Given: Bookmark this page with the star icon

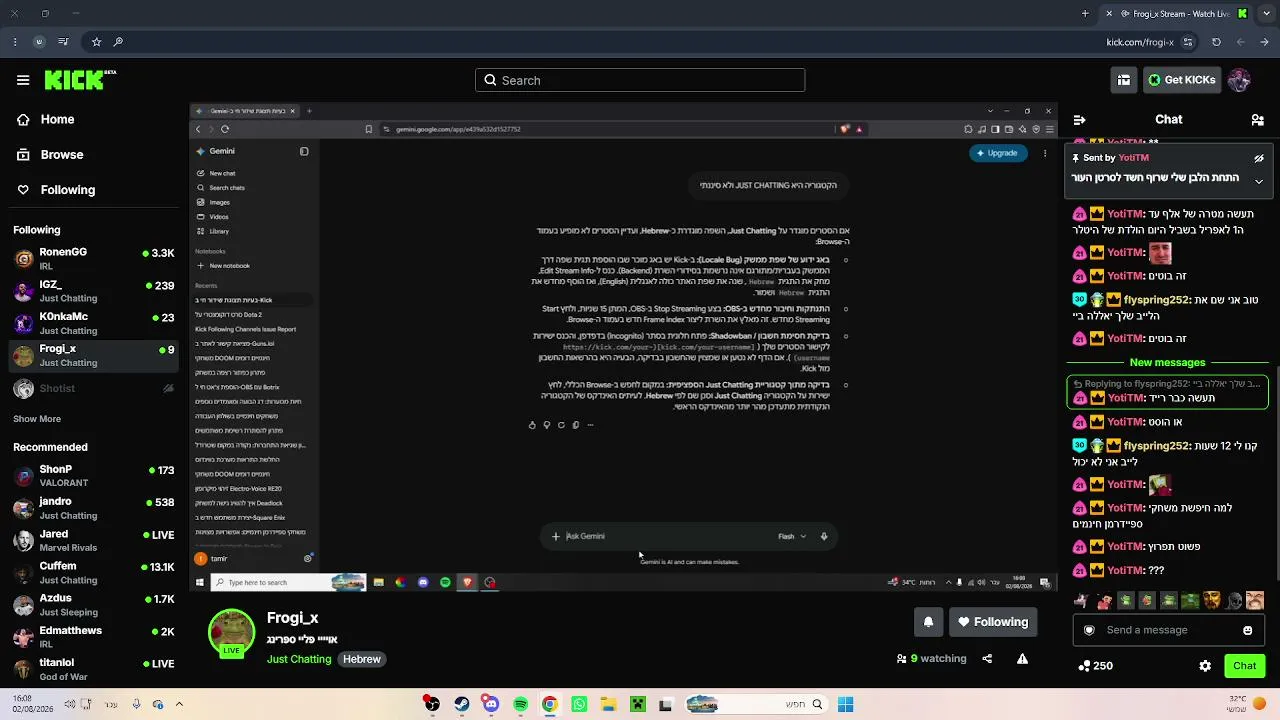Looking at the screenshot, I should [x=96, y=42].
